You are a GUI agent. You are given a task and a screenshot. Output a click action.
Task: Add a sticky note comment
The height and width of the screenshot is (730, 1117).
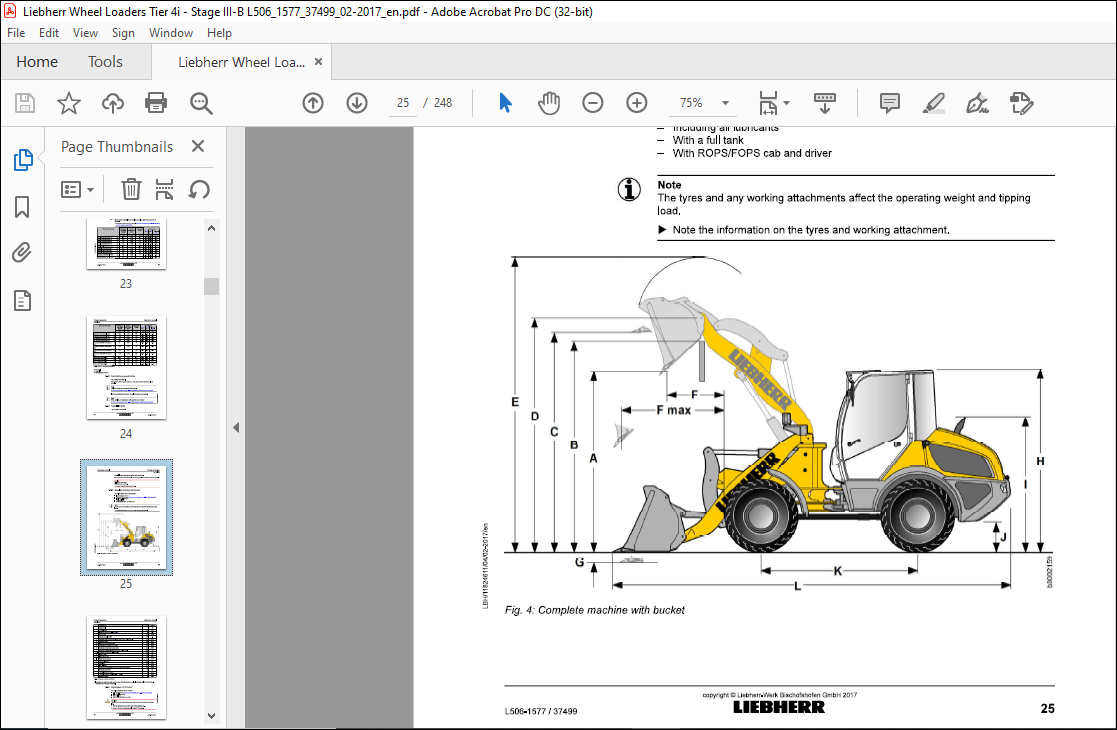[890, 103]
